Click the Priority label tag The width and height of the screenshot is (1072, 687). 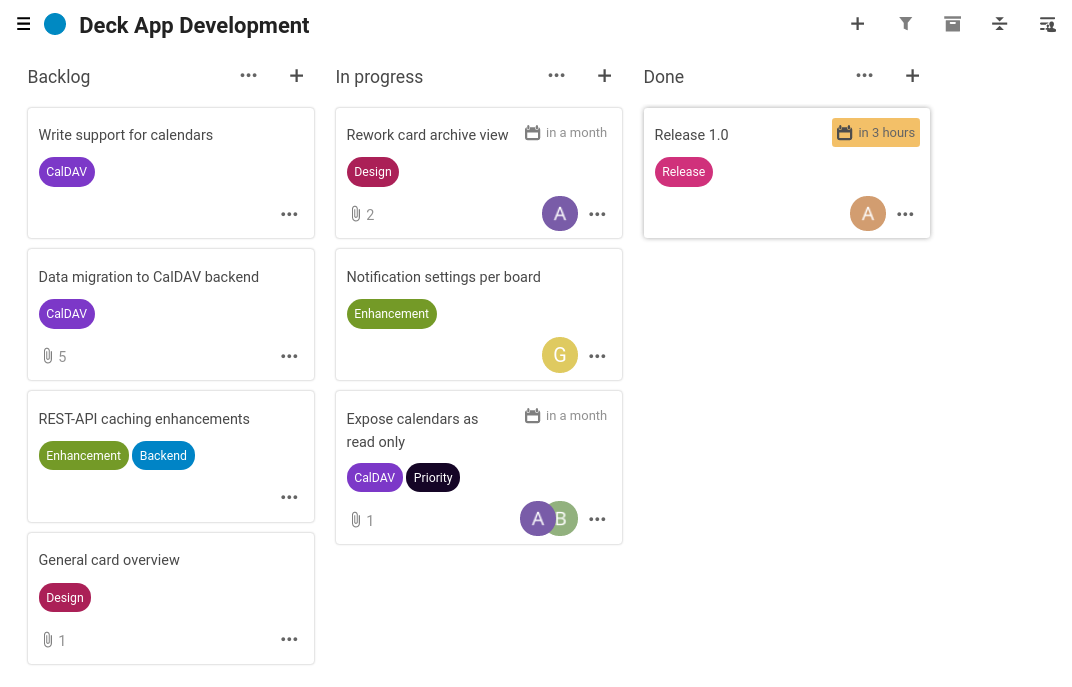click(433, 478)
